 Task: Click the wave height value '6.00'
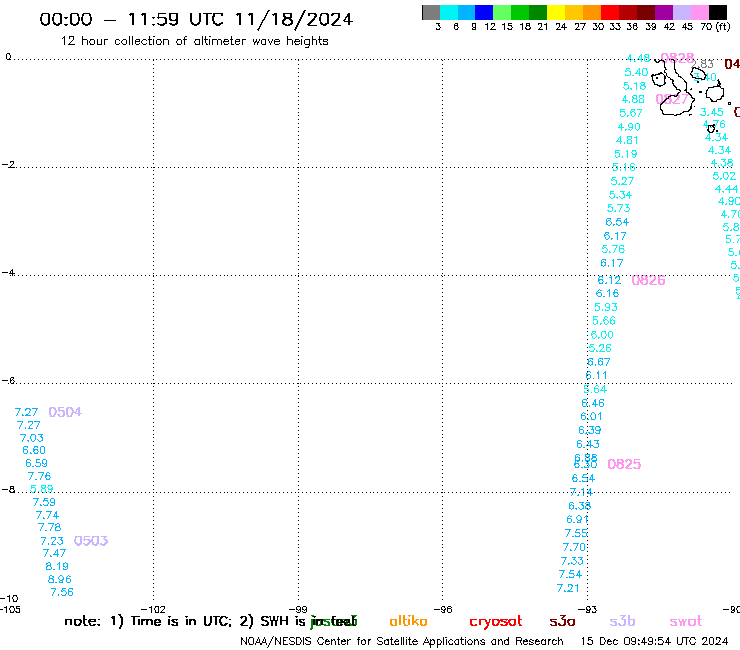[x=602, y=335]
